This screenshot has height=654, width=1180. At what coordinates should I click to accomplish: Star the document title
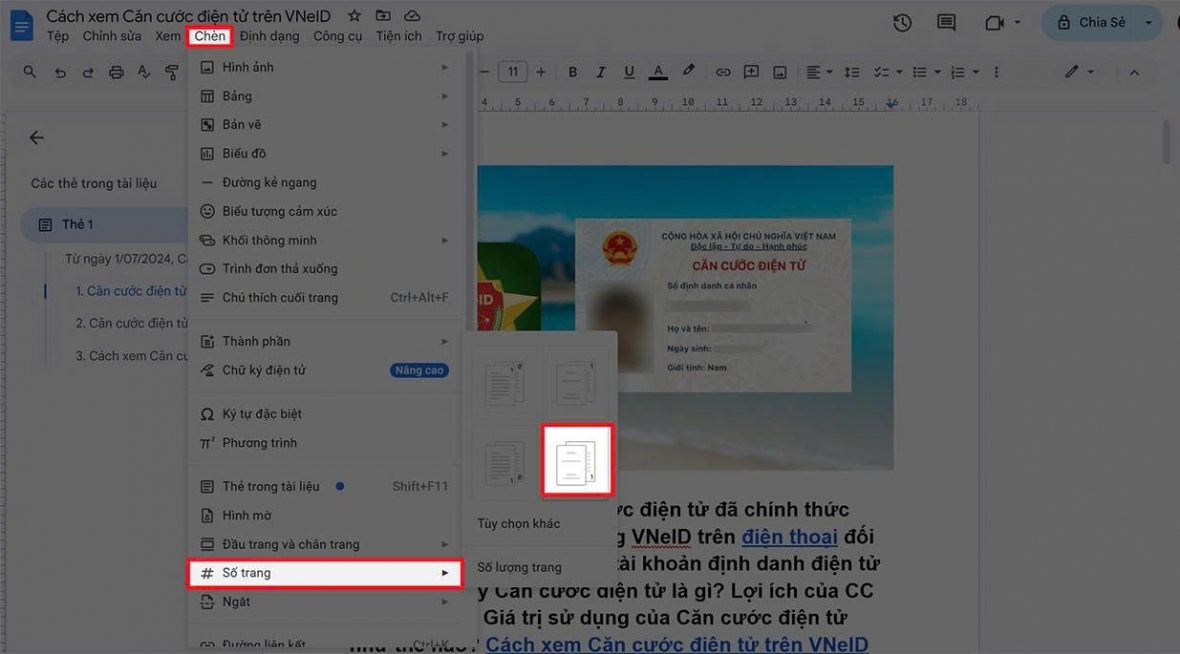[354, 15]
